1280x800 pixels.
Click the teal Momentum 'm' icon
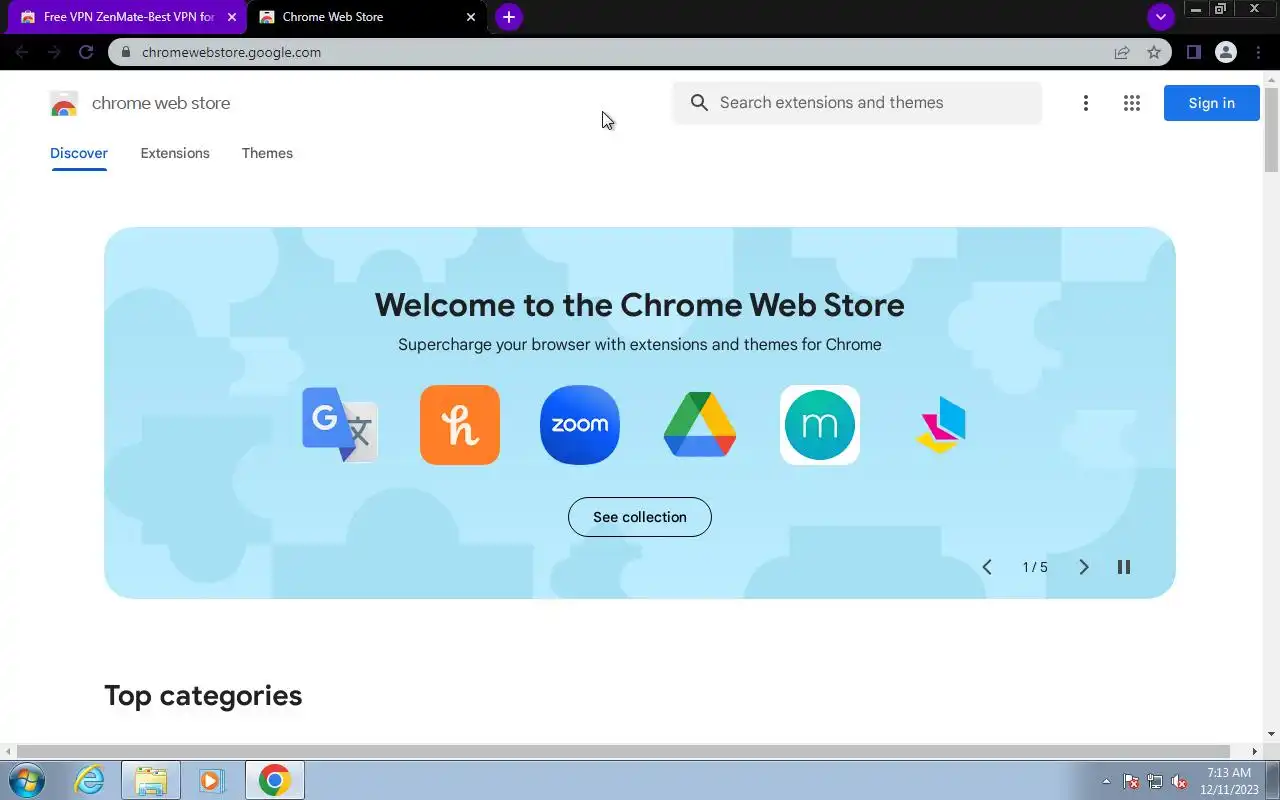pos(820,425)
